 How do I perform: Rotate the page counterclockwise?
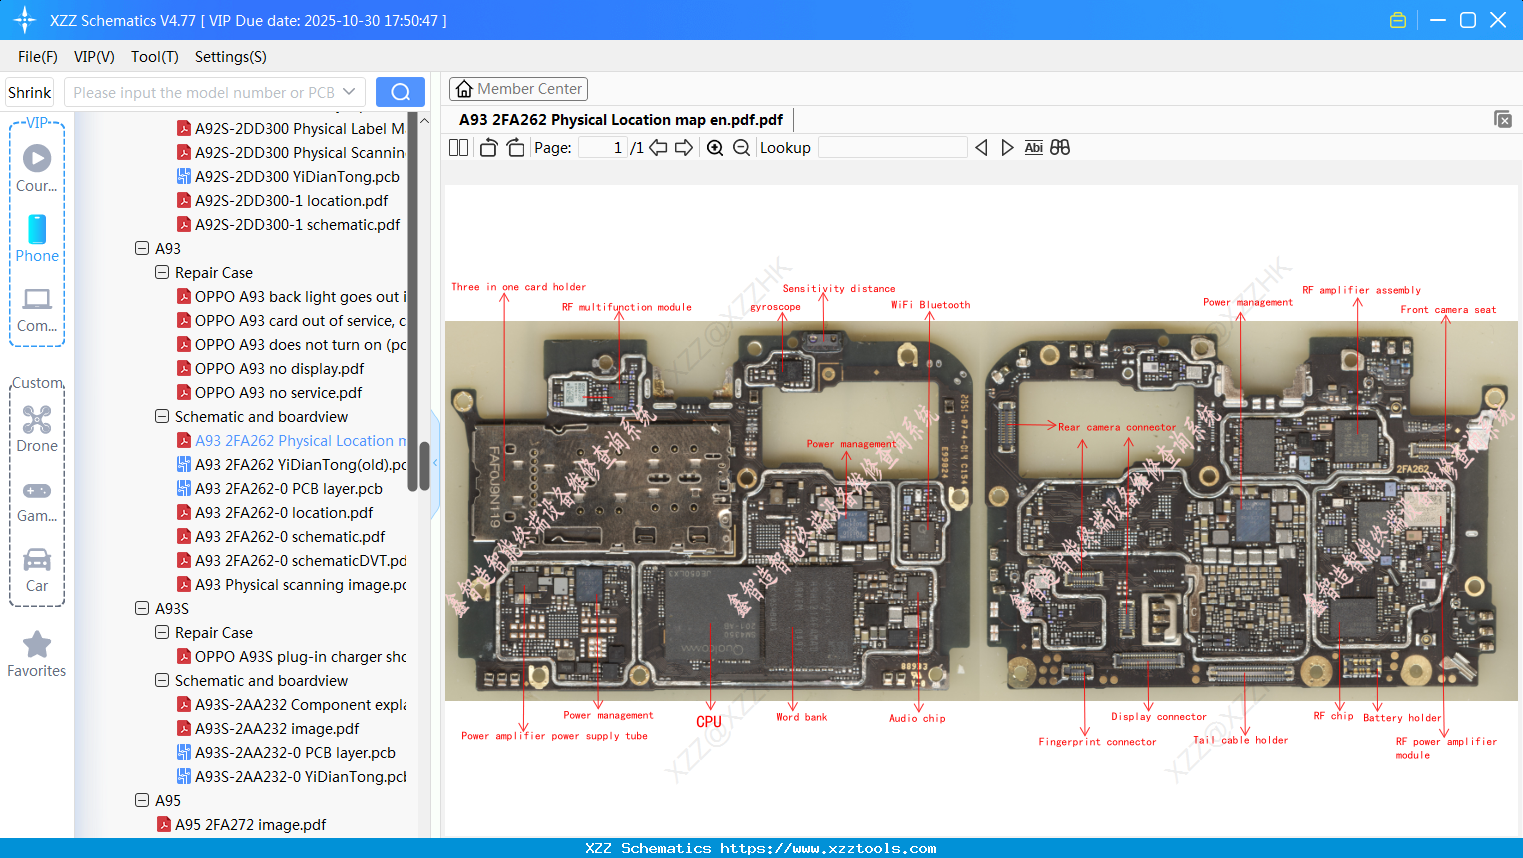click(488, 148)
